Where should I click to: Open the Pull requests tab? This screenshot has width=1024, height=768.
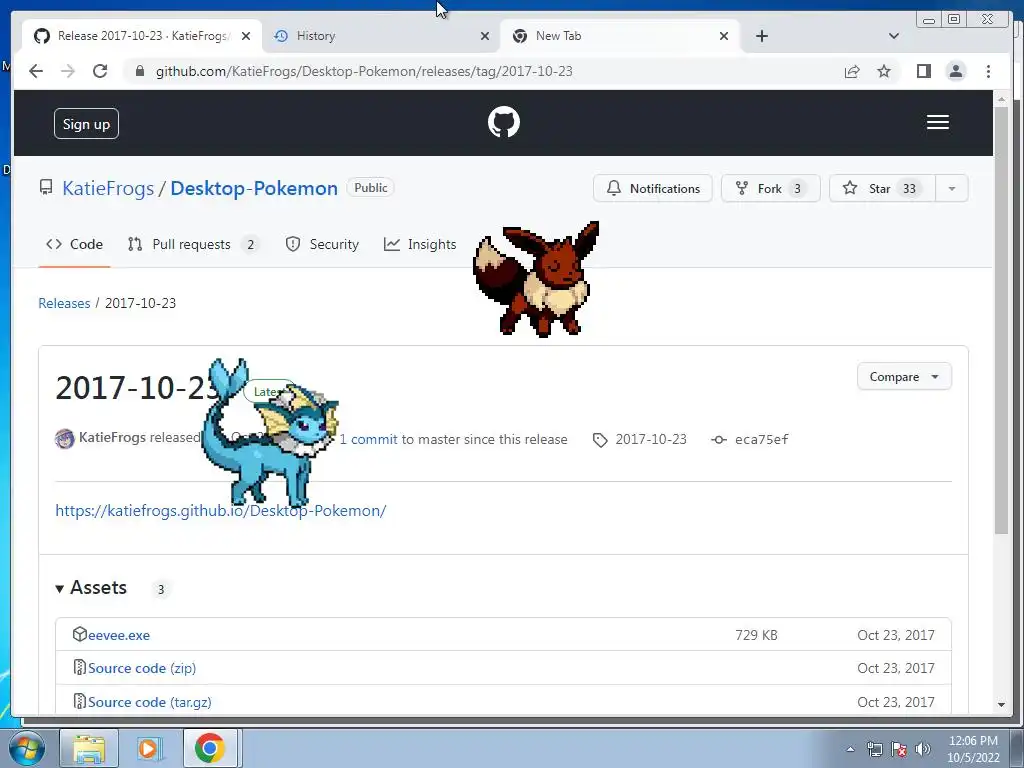[x=192, y=244]
